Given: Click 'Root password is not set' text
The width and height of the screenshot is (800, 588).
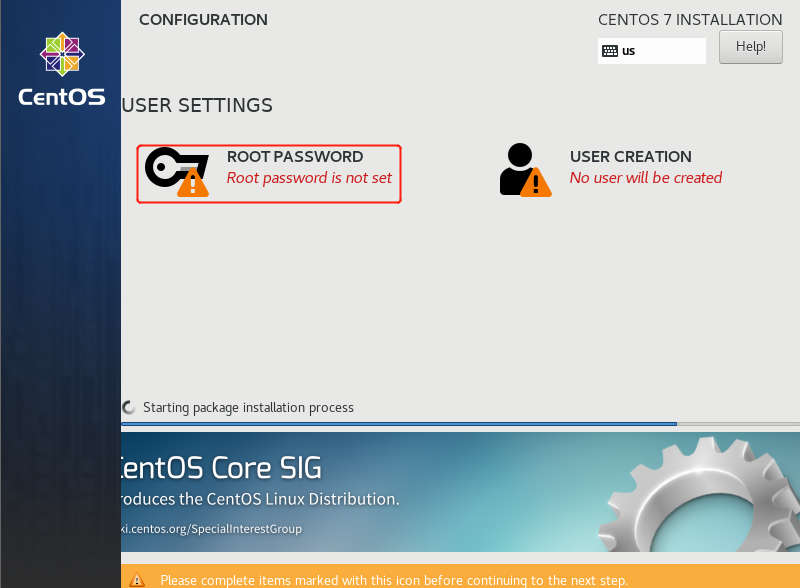Looking at the screenshot, I should pos(309,178).
